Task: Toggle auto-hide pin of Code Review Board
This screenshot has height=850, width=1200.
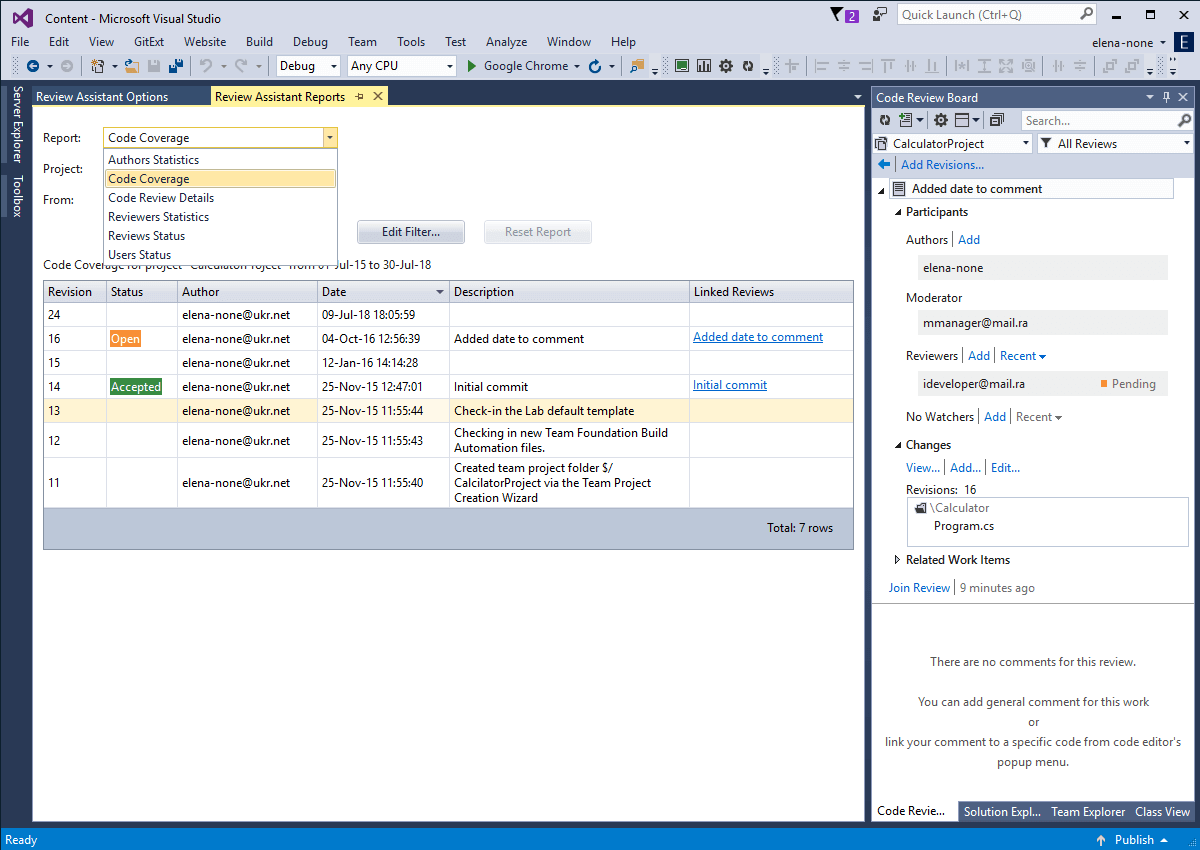Action: click(1166, 97)
